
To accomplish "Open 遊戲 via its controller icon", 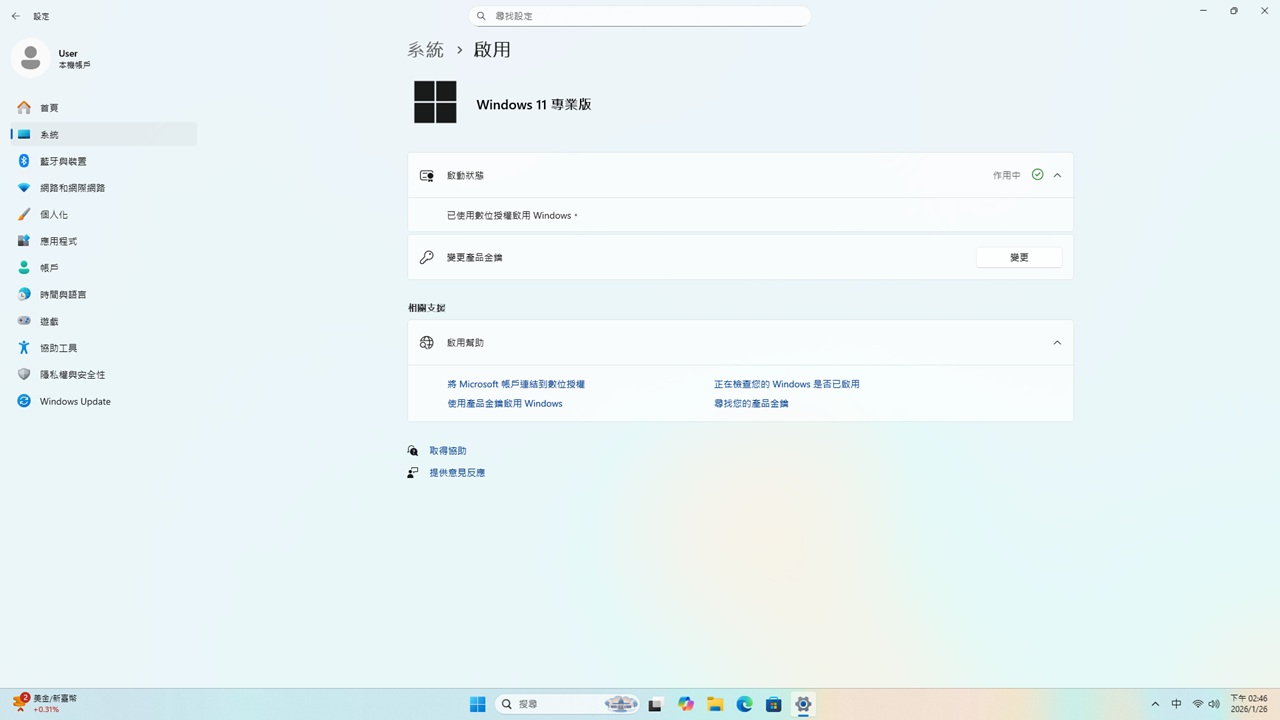I will [24, 321].
